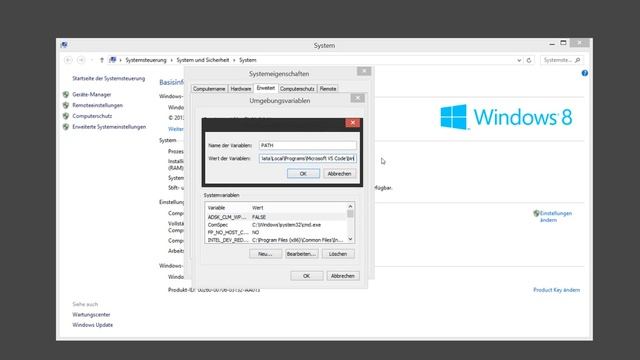The height and width of the screenshot is (360, 640).
Task: Confirm variable edit with OK
Action: 303,173
